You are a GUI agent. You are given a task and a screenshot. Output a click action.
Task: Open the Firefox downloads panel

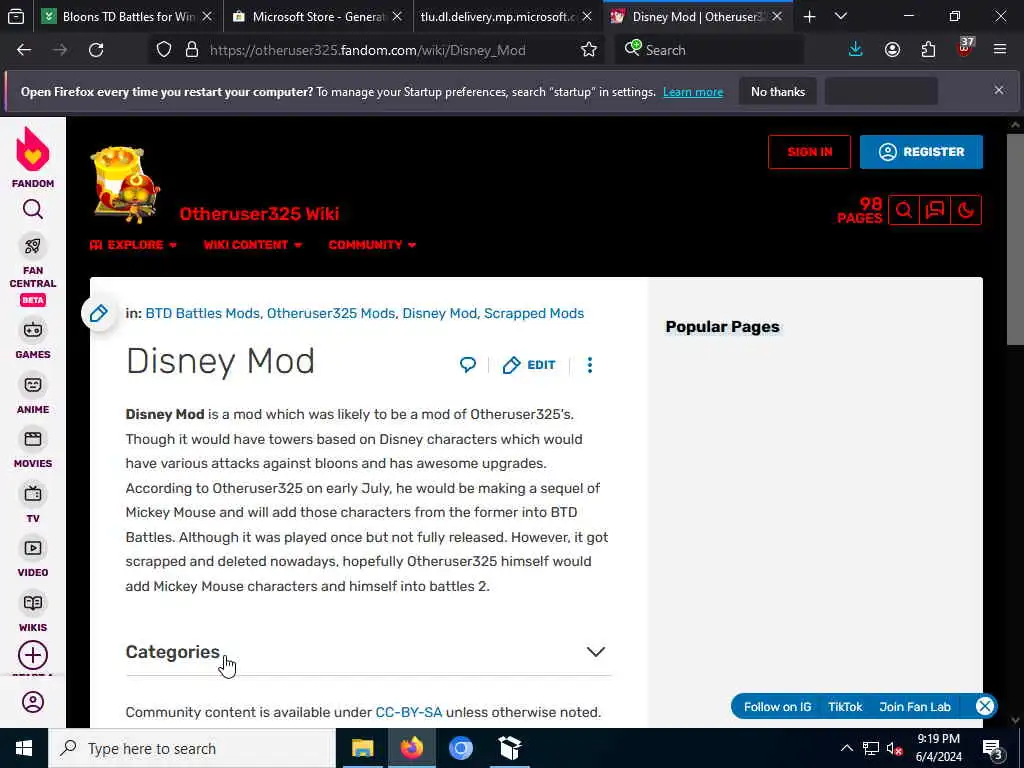point(856,50)
